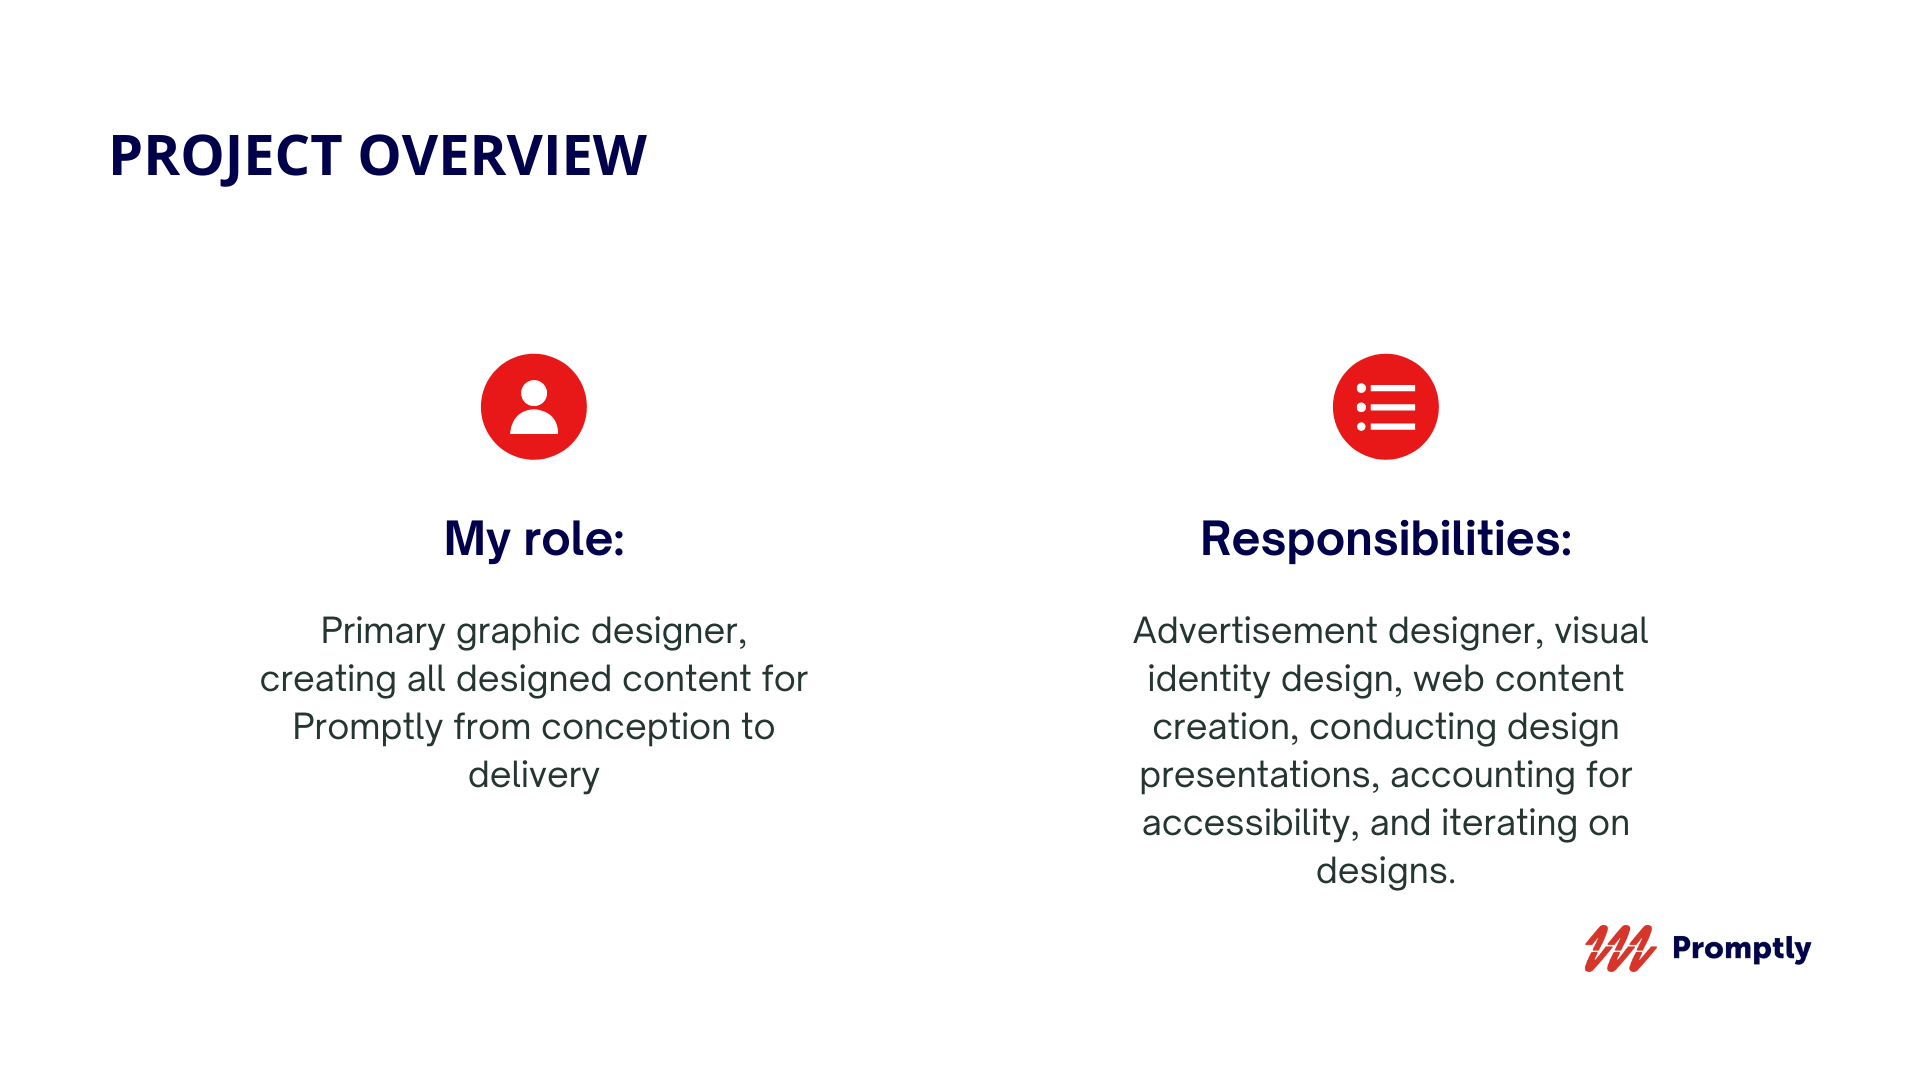This screenshot has width=1920, height=1080.
Task: Click the "Advertisement designer, visual" text line
Action: (x=1390, y=631)
